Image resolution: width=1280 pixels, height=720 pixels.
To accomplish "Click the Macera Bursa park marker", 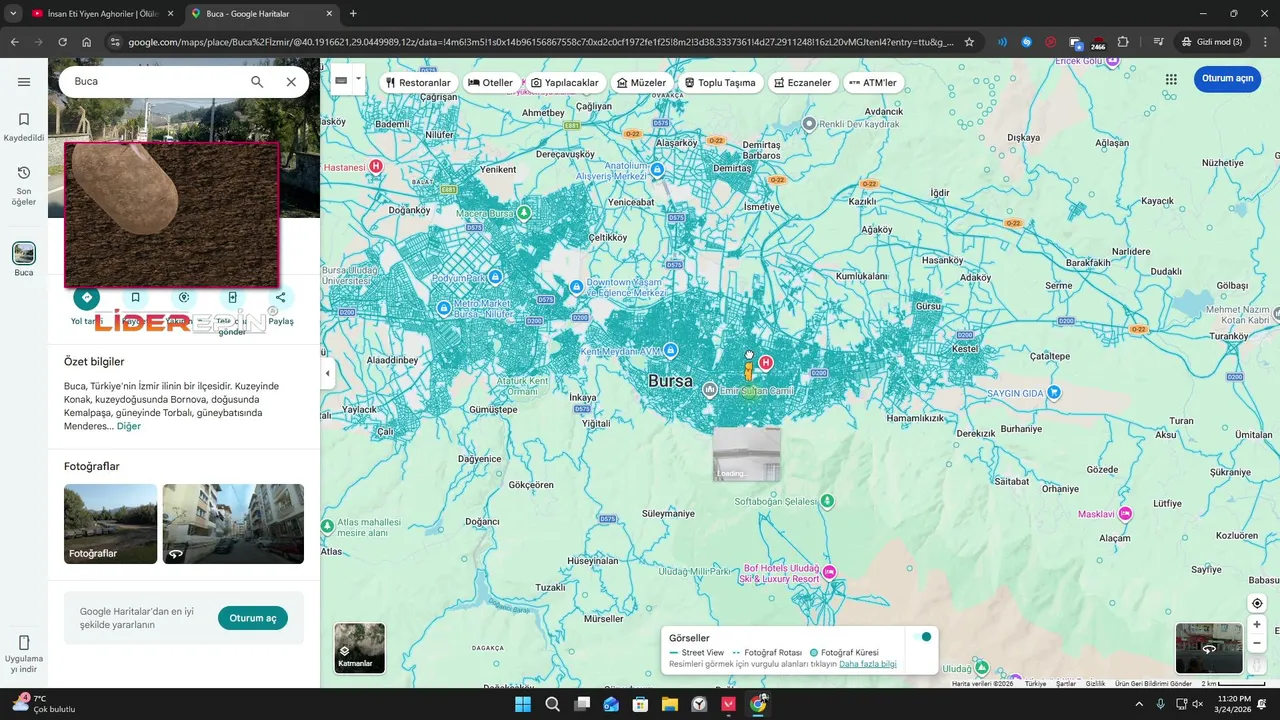I will (x=523, y=212).
